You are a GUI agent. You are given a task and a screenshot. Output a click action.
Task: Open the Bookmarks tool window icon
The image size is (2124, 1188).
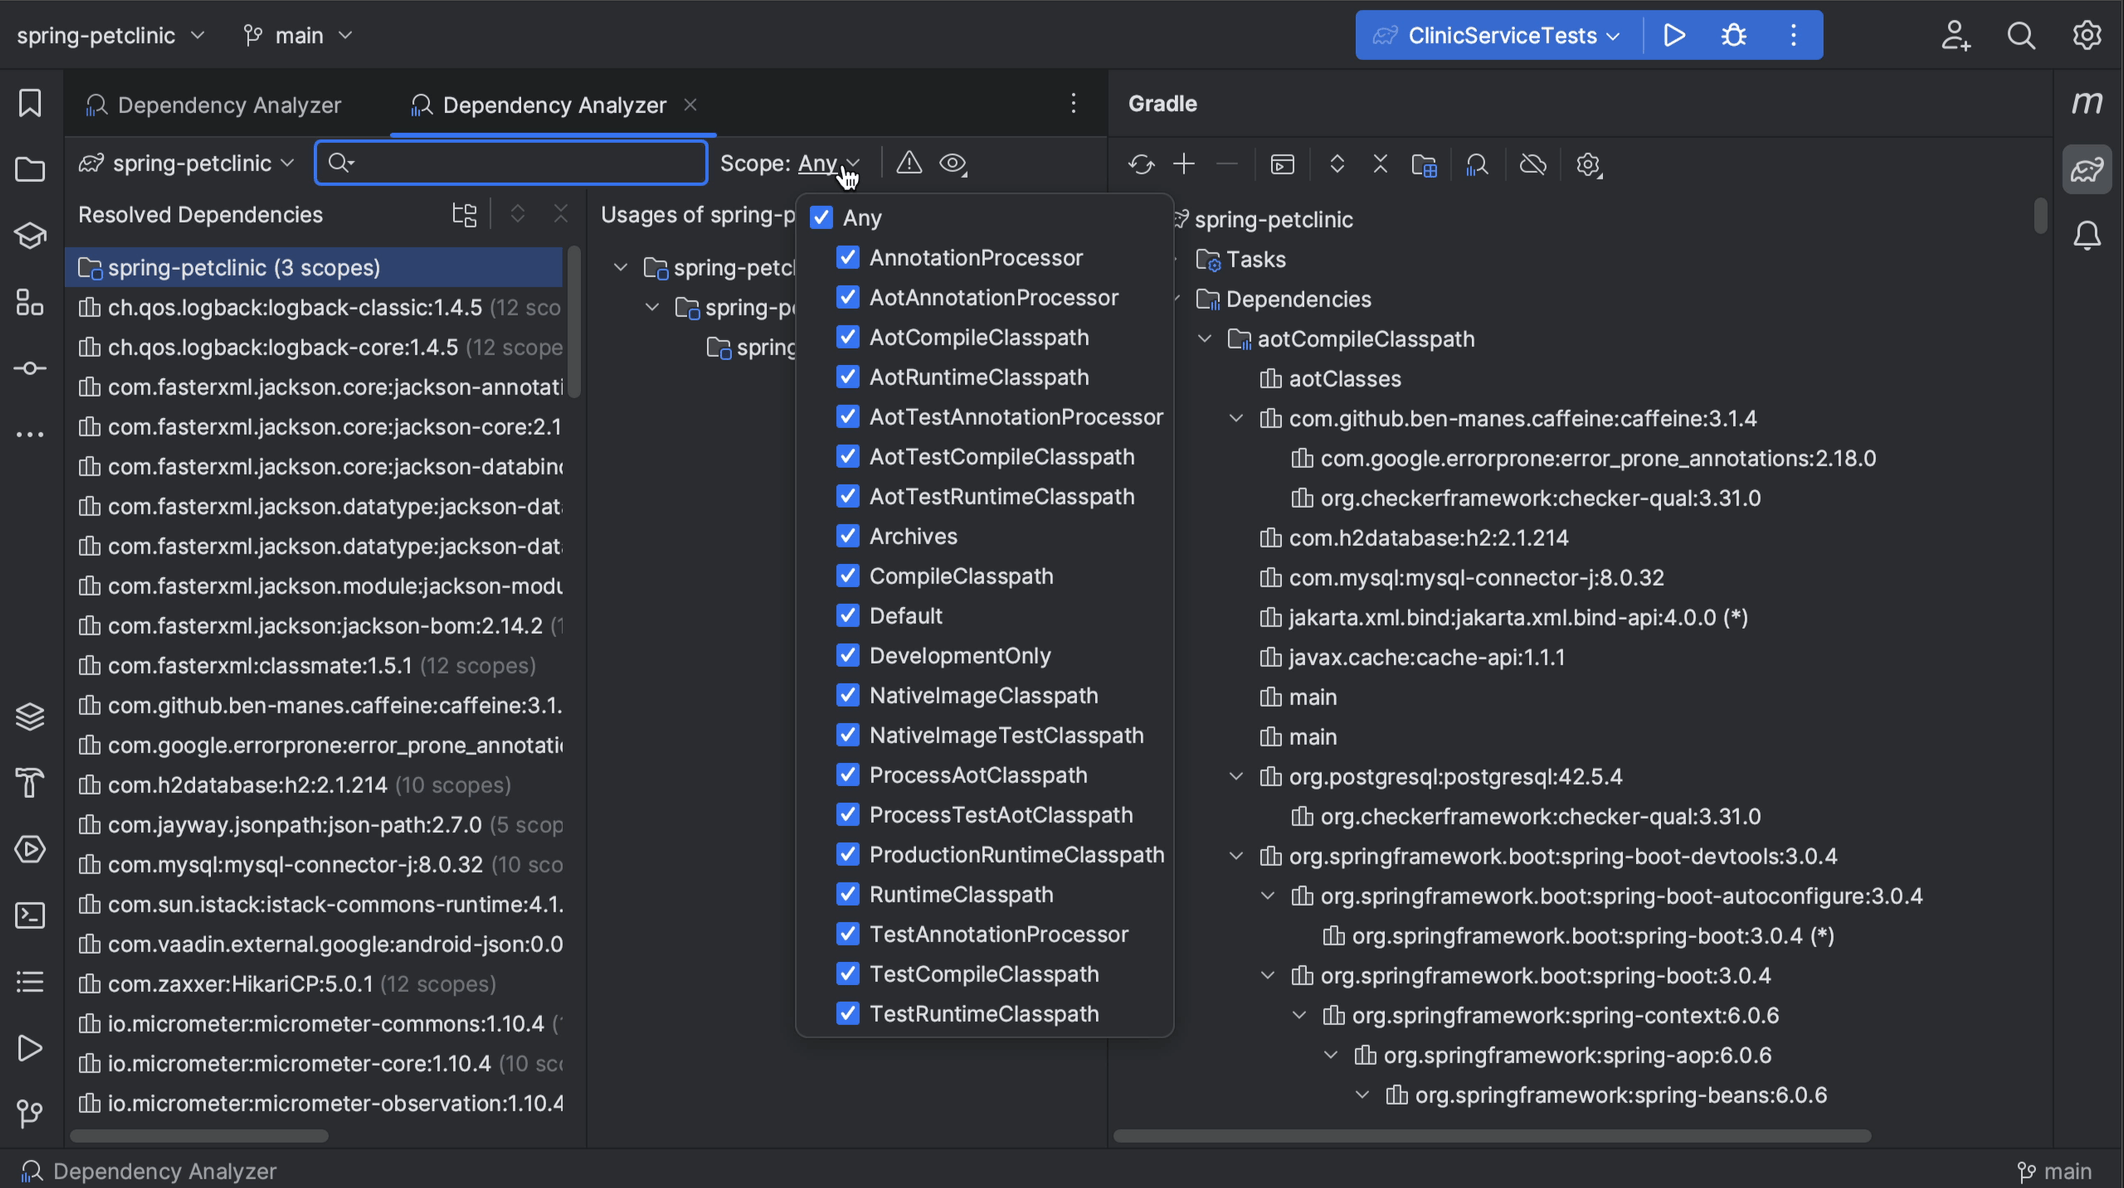30,103
